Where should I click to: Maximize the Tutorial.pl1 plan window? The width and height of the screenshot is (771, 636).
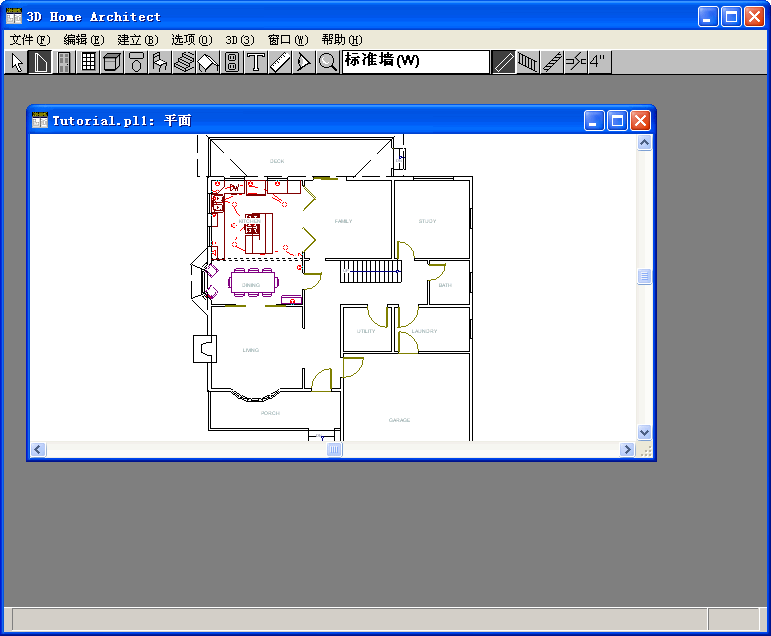click(618, 121)
